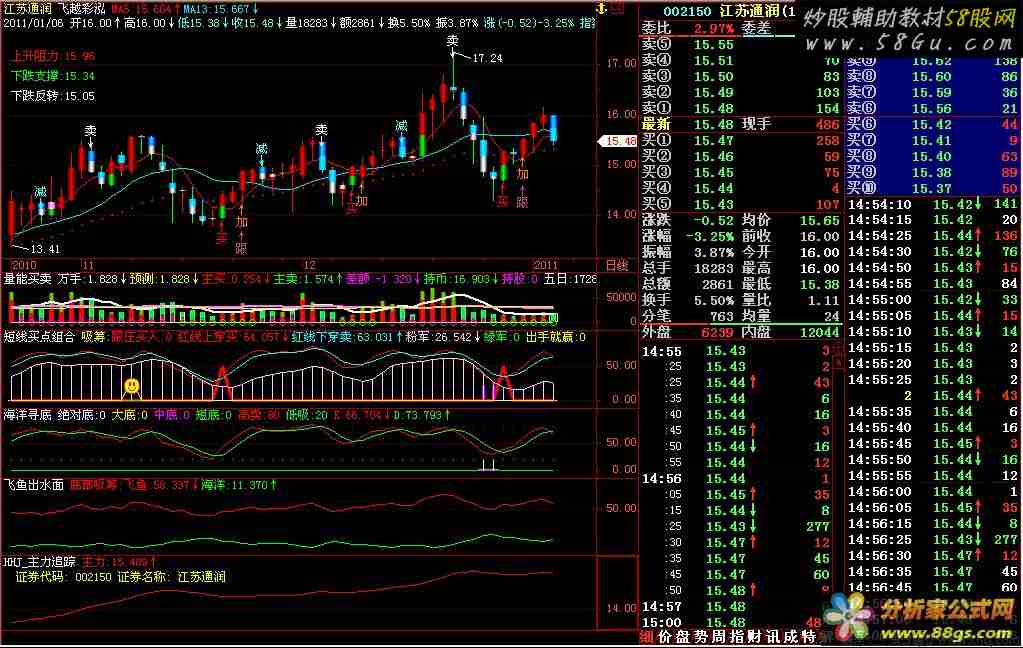Switch to the 财 tab
This screenshot has width=1023, height=648.
tap(755, 637)
